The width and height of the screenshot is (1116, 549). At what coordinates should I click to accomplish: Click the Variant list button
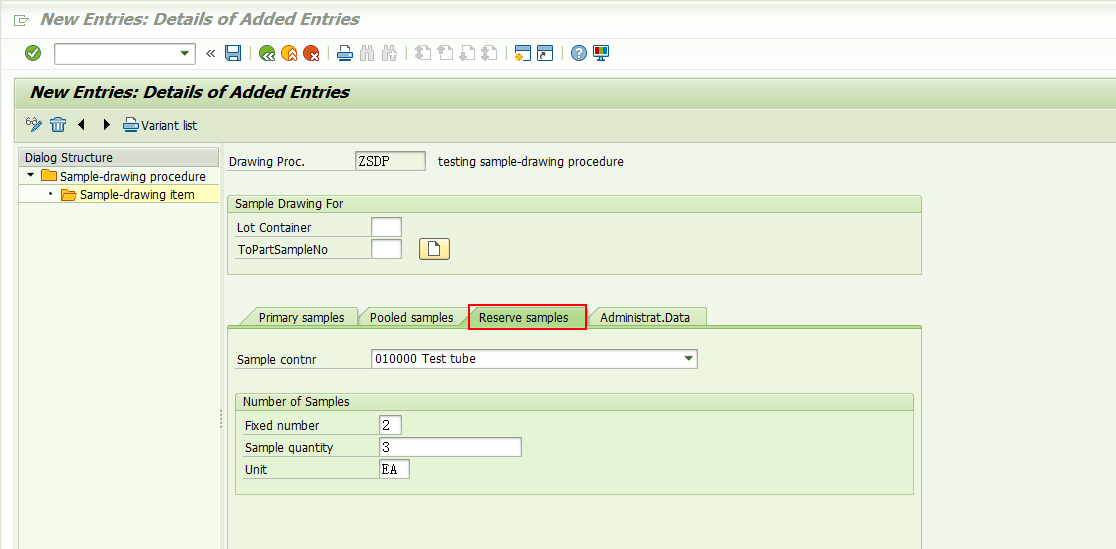point(160,125)
